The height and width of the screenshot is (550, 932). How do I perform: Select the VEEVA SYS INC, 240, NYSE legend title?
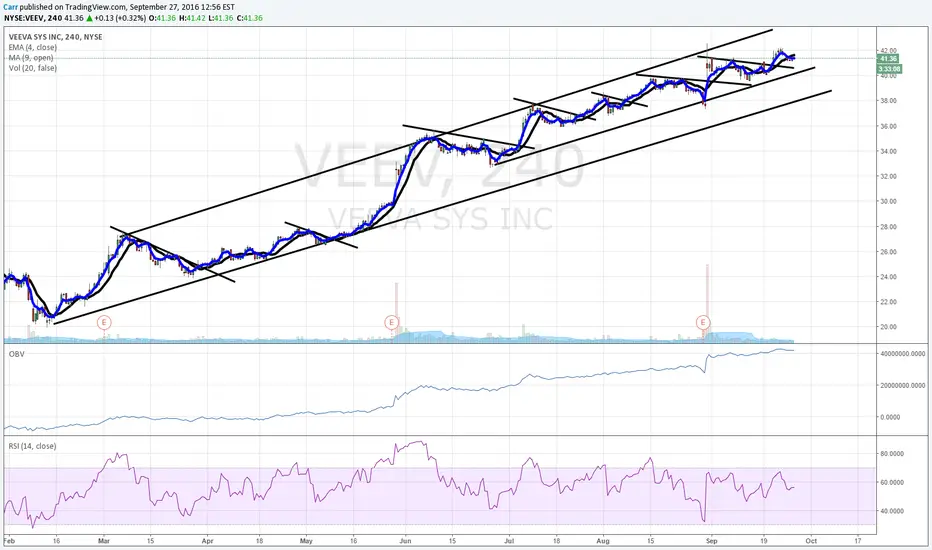click(x=55, y=37)
